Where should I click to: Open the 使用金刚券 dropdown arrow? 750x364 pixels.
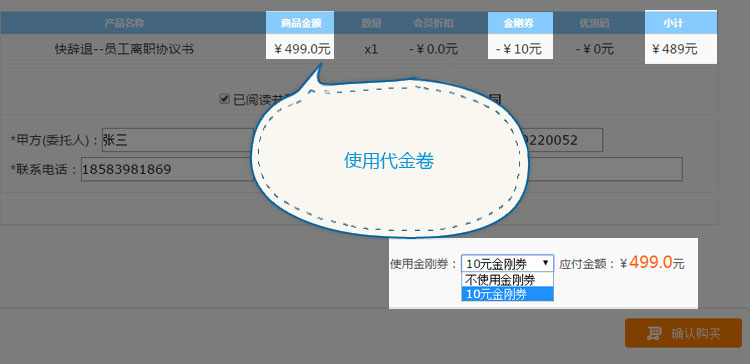click(545, 263)
